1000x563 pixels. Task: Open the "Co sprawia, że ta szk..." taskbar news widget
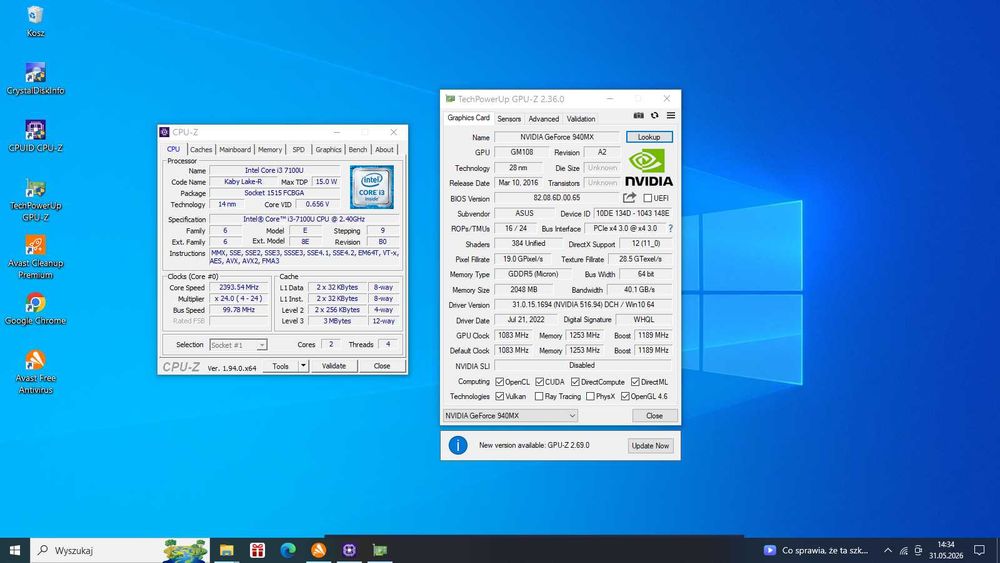816,550
